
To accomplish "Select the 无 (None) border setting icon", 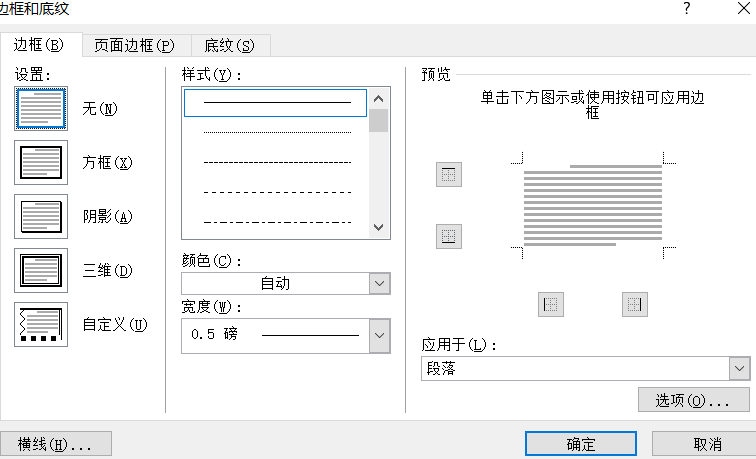I will pyautogui.click(x=41, y=108).
